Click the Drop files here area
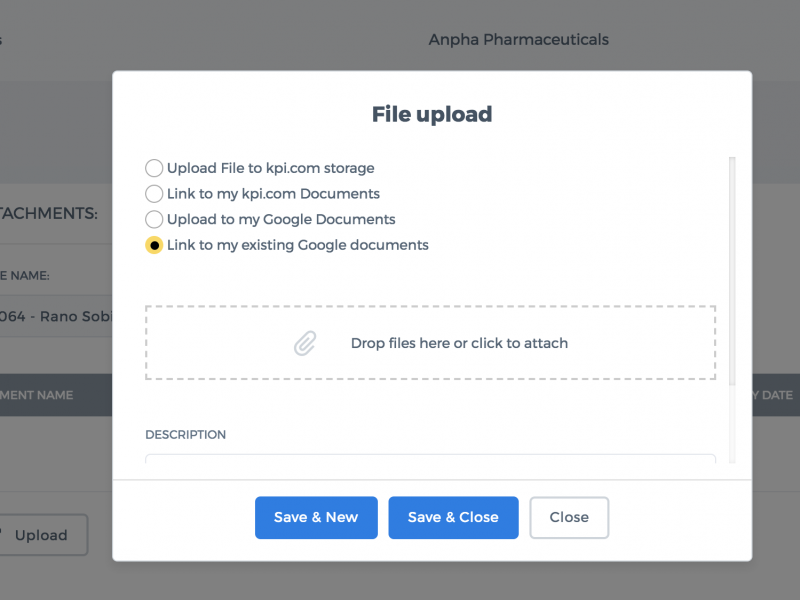 tap(431, 343)
